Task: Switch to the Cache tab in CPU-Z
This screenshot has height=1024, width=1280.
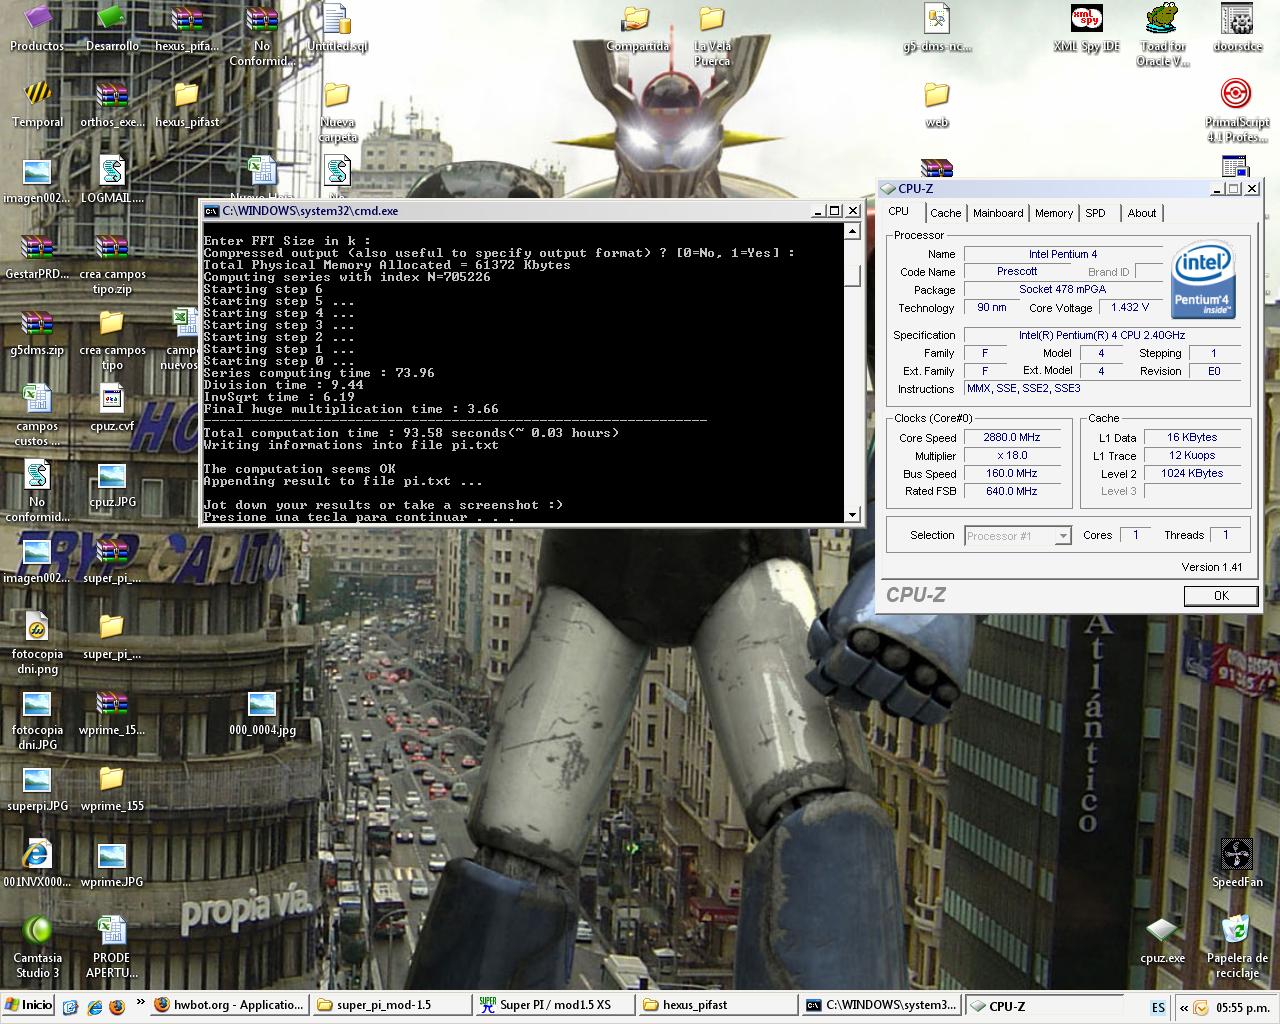Action: (945, 213)
